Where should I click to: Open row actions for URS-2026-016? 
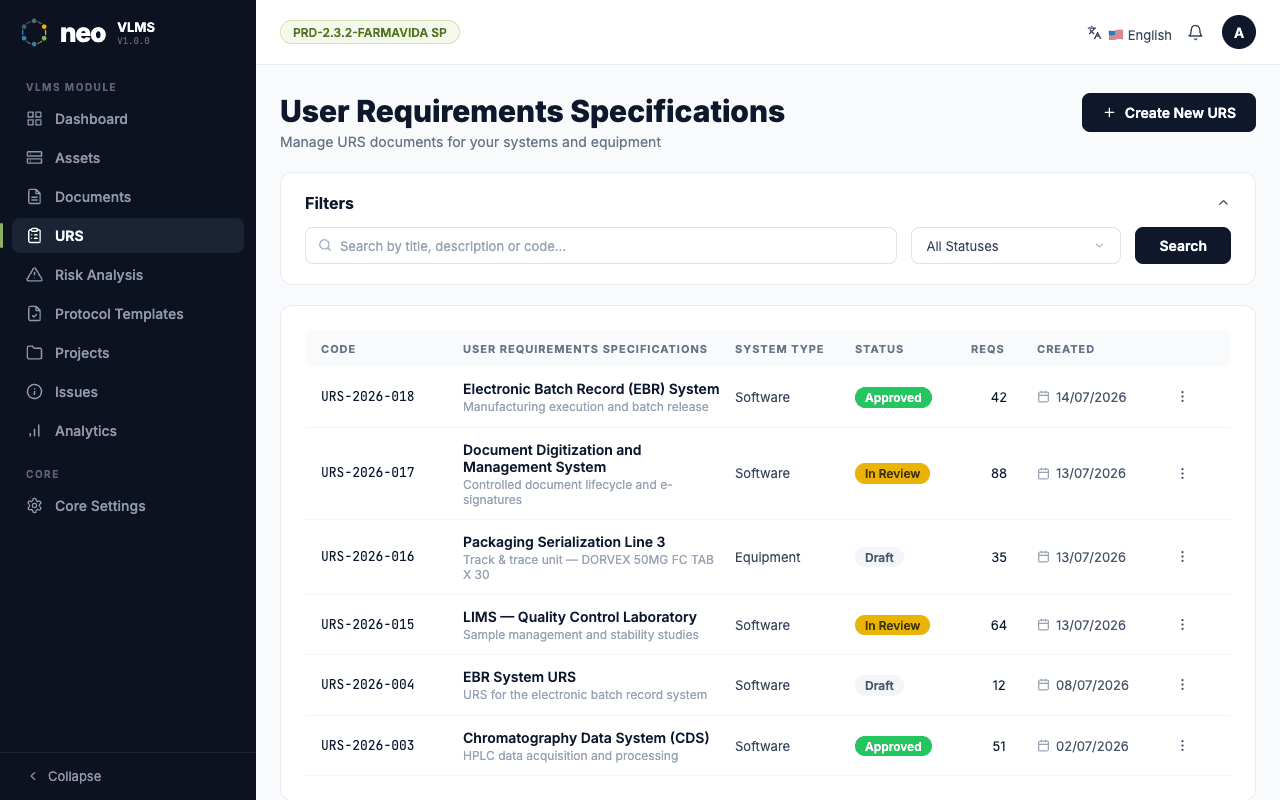1182,557
